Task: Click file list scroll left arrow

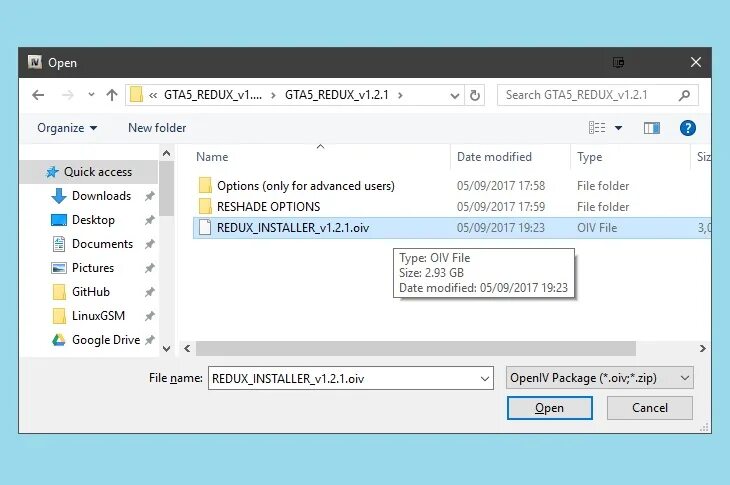Action: [x=187, y=349]
